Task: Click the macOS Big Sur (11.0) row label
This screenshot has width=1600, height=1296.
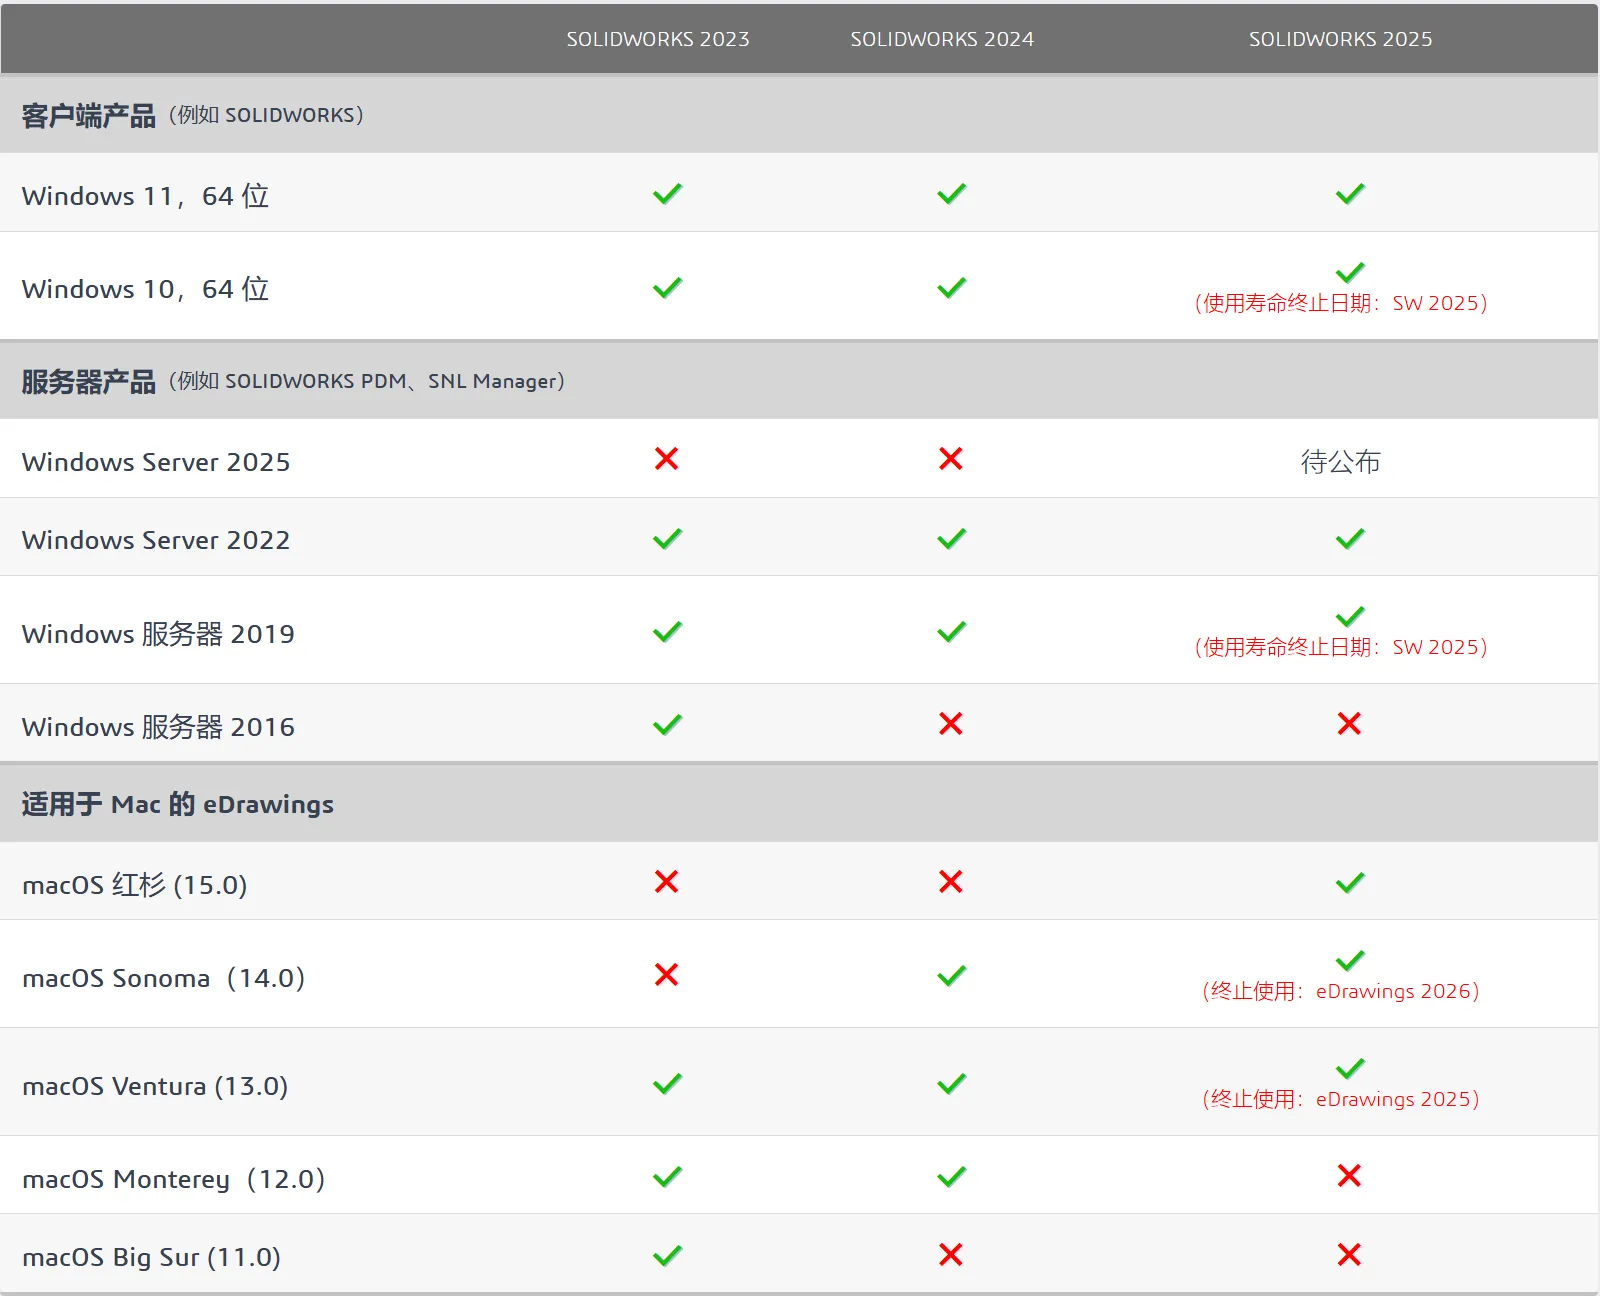Action: [x=151, y=1257]
